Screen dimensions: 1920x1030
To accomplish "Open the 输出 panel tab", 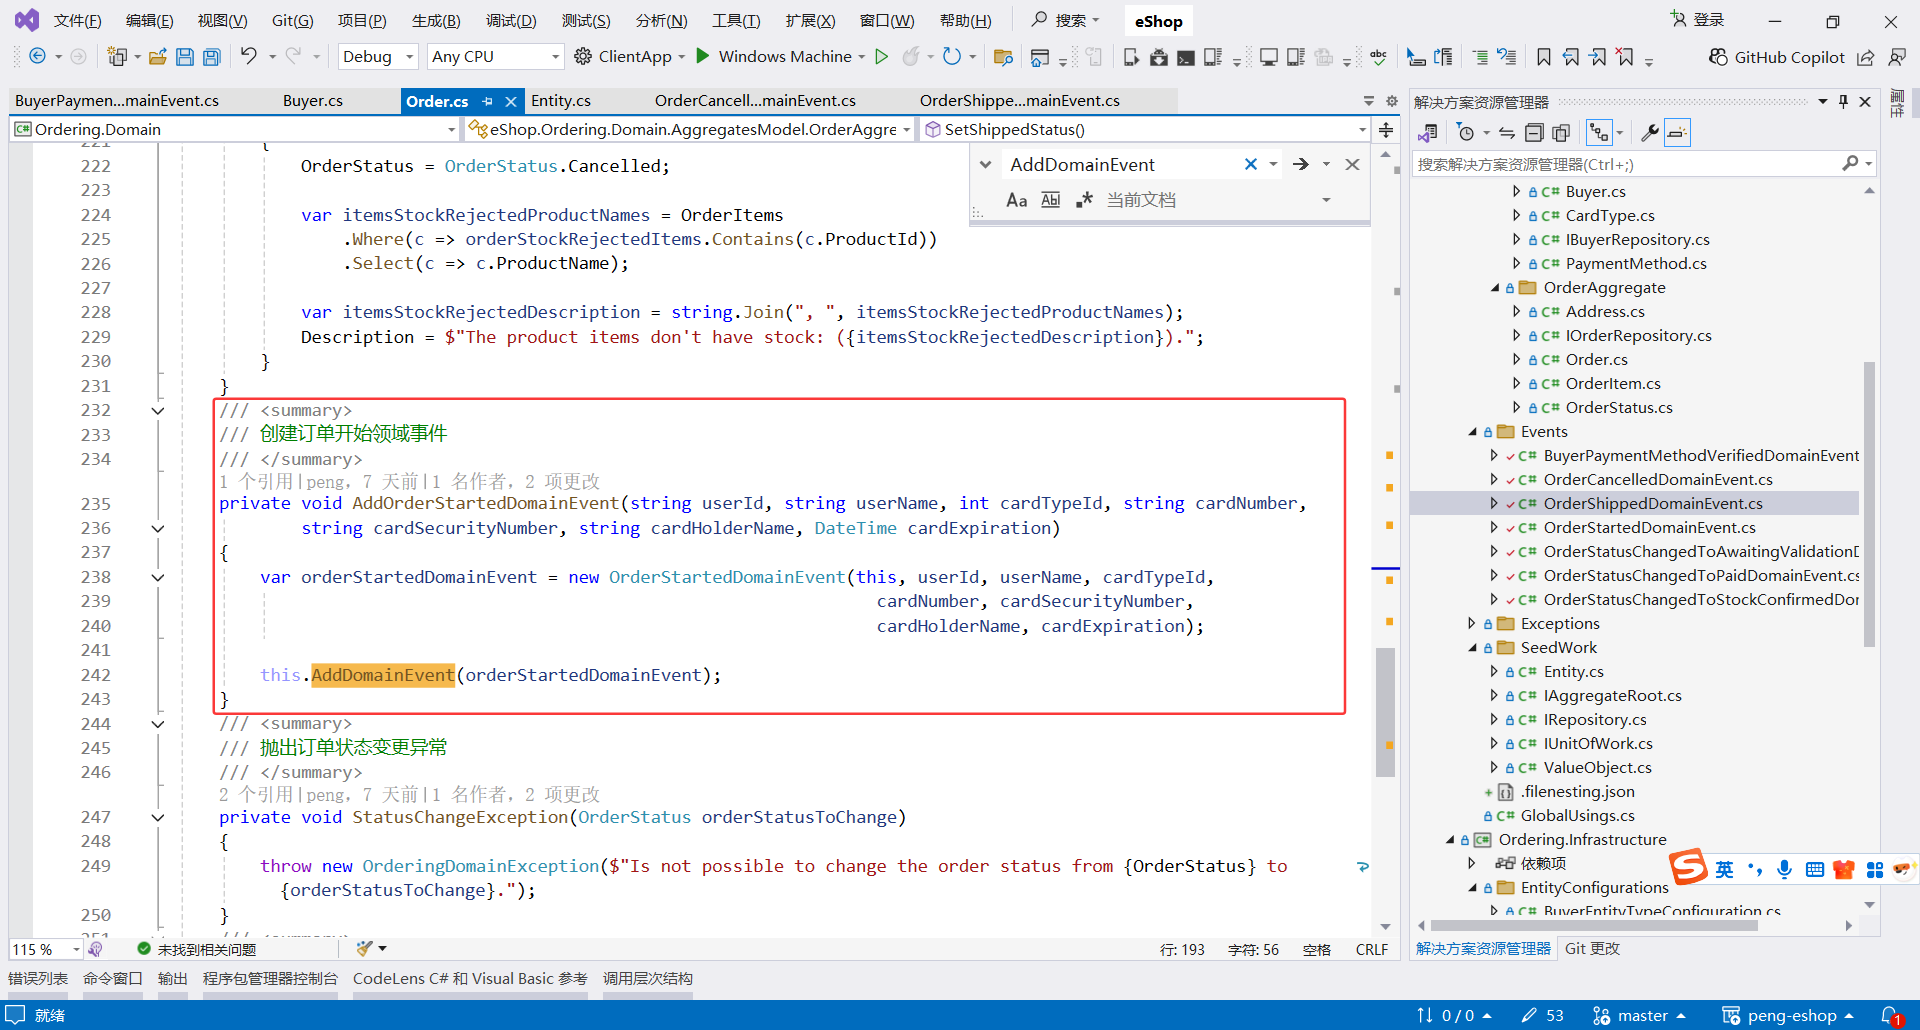I will [x=173, y=979].
